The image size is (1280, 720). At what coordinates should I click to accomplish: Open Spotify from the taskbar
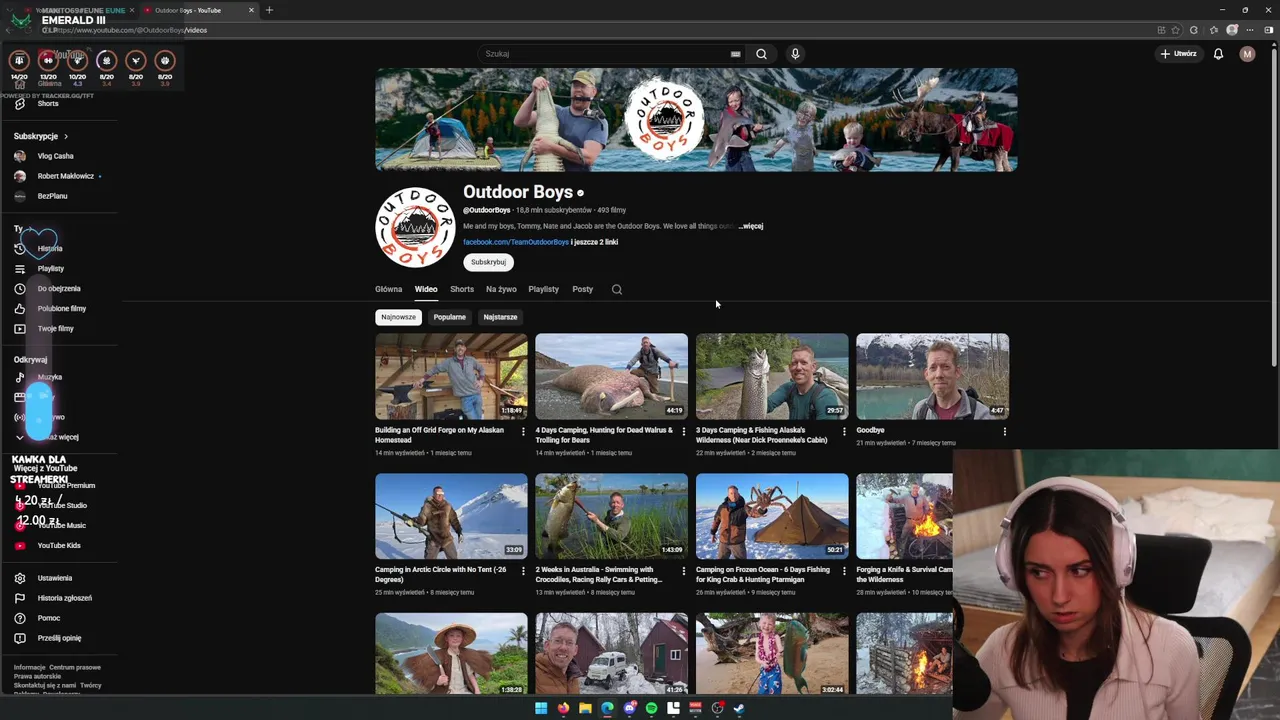coord(651,708)
